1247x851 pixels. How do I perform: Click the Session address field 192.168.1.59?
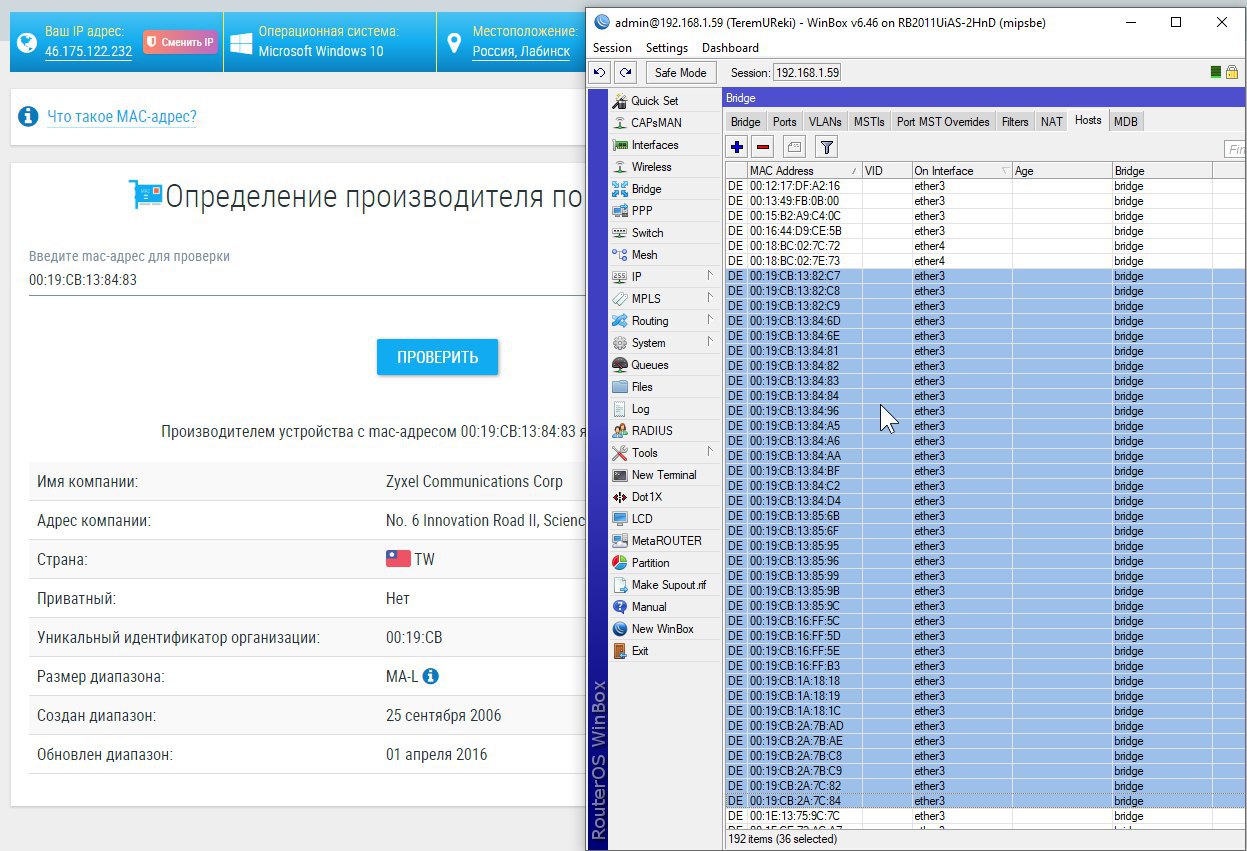coord(807,72)
